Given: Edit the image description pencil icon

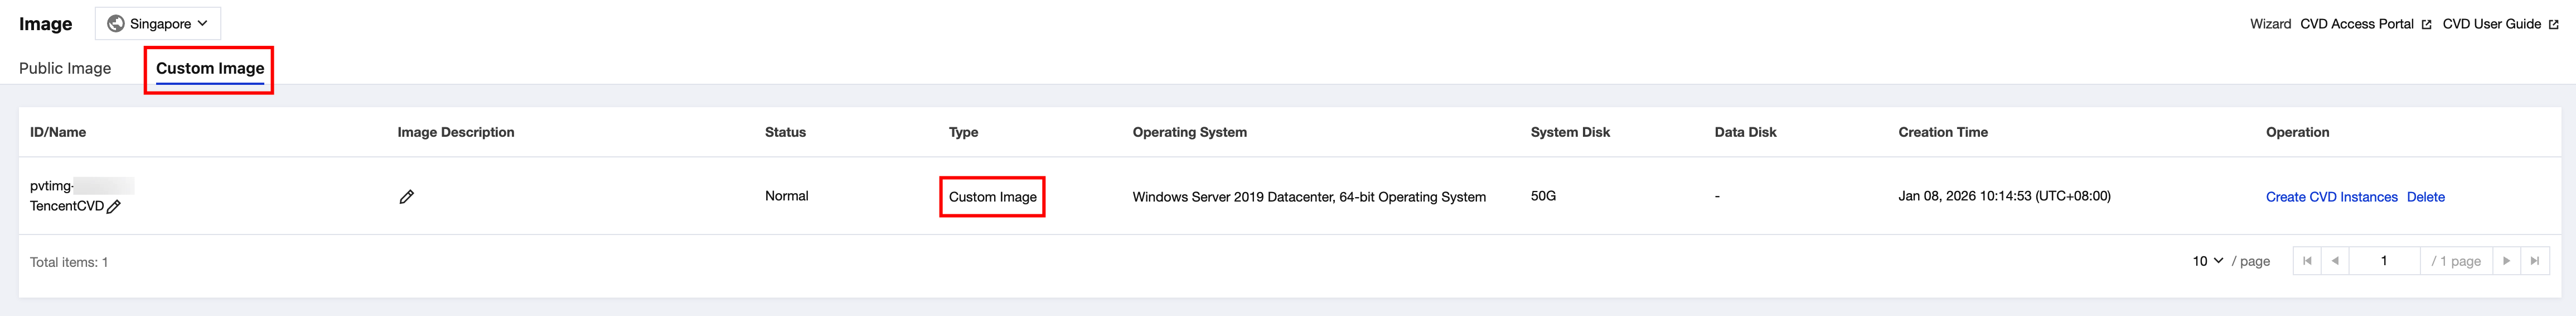Looking at the screenshot, I should pyautogui.click(x=406, y=197).
